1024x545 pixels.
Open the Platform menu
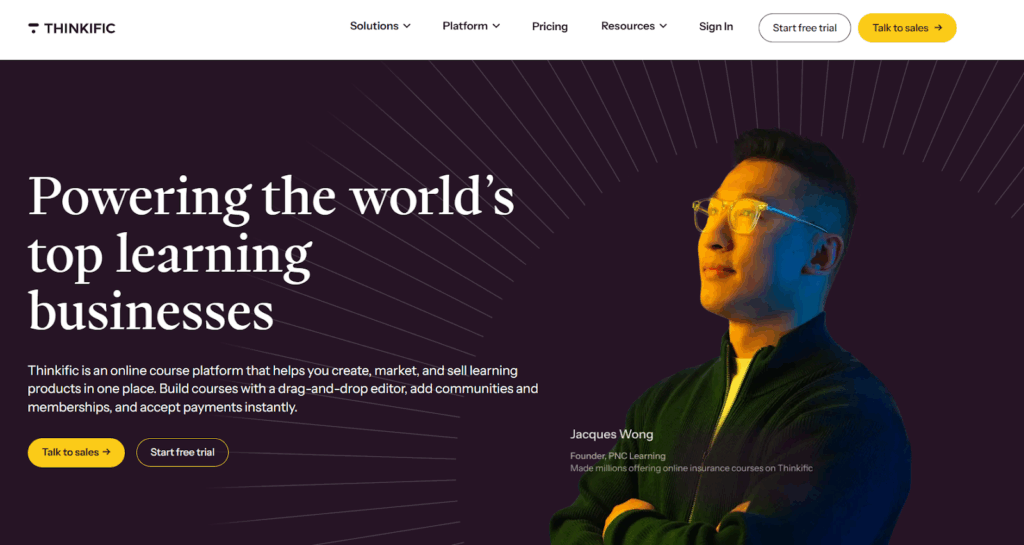471,26
